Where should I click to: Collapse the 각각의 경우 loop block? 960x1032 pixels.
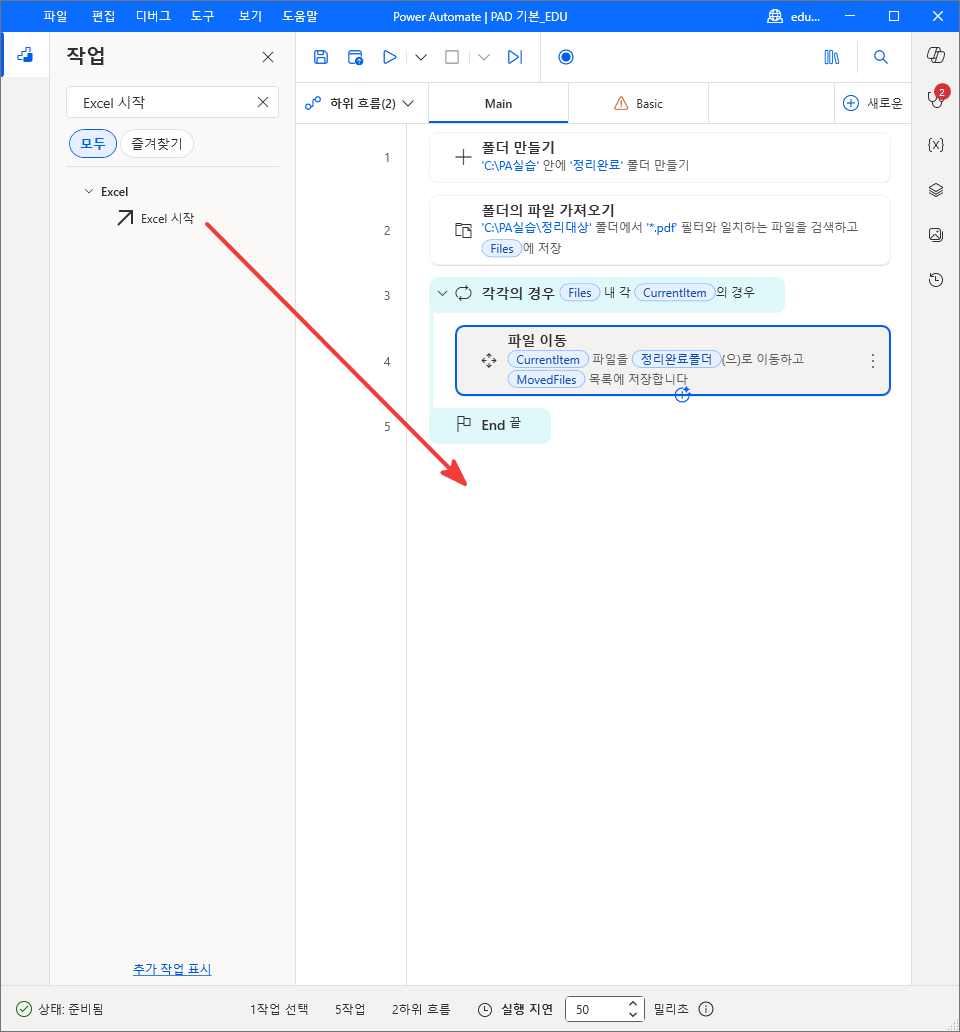[x=442, y=294]
